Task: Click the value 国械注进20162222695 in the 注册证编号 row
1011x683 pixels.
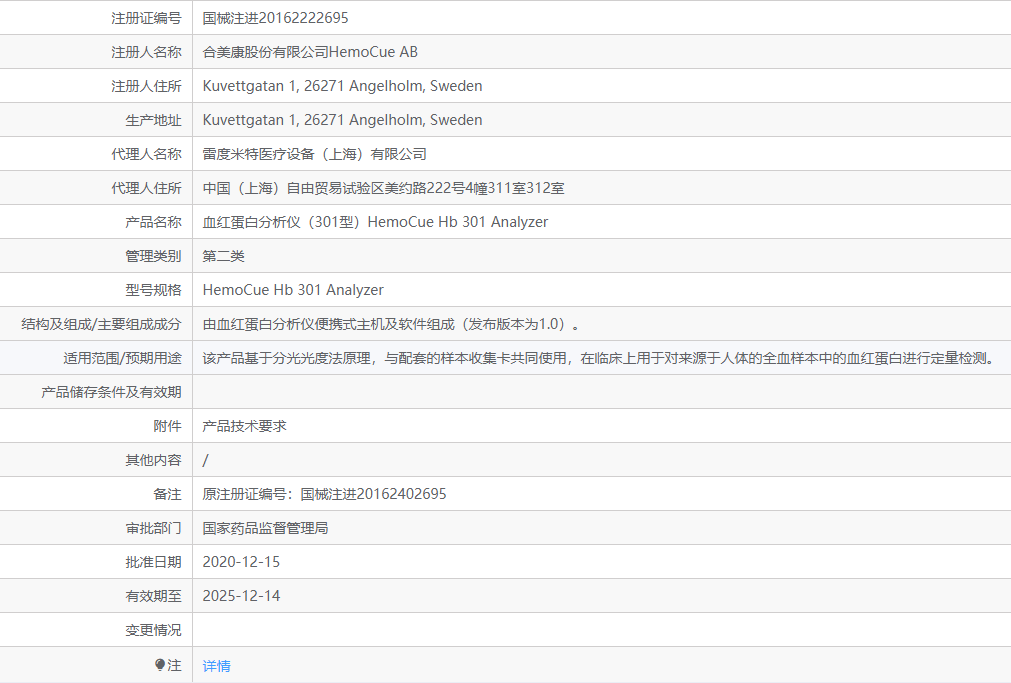Action: 275,18
